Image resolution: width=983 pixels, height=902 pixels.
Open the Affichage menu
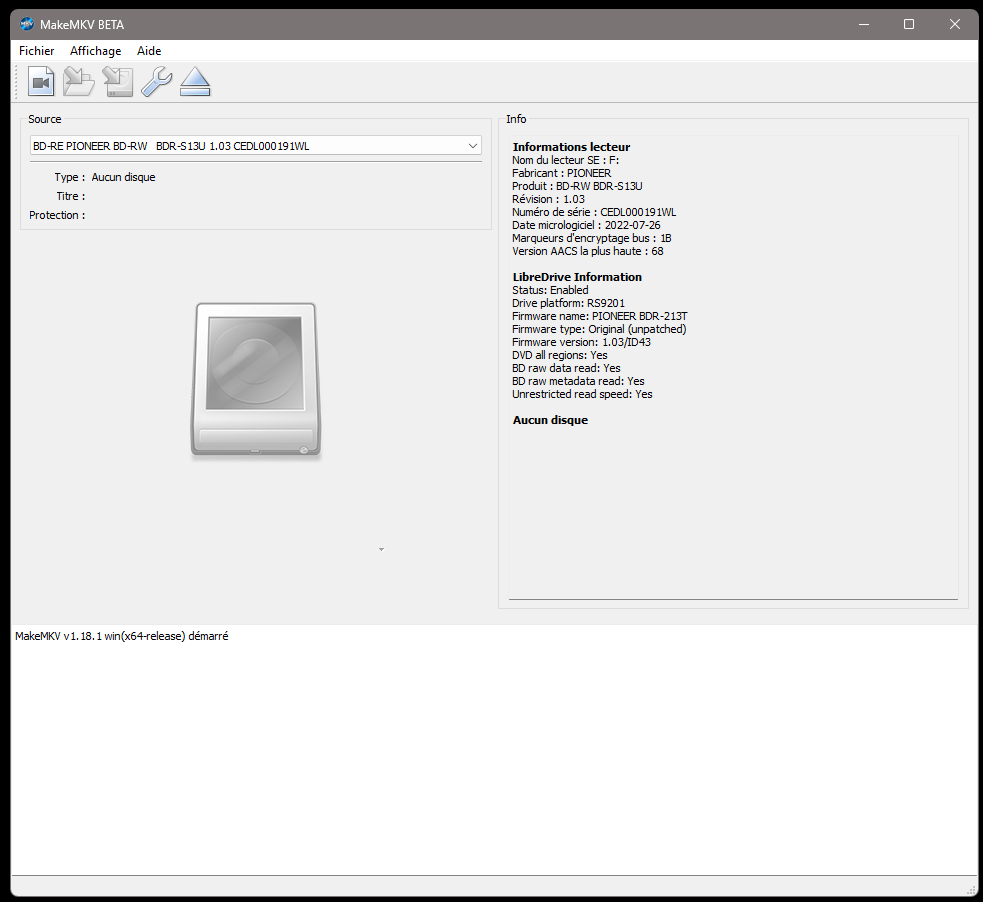95,51
